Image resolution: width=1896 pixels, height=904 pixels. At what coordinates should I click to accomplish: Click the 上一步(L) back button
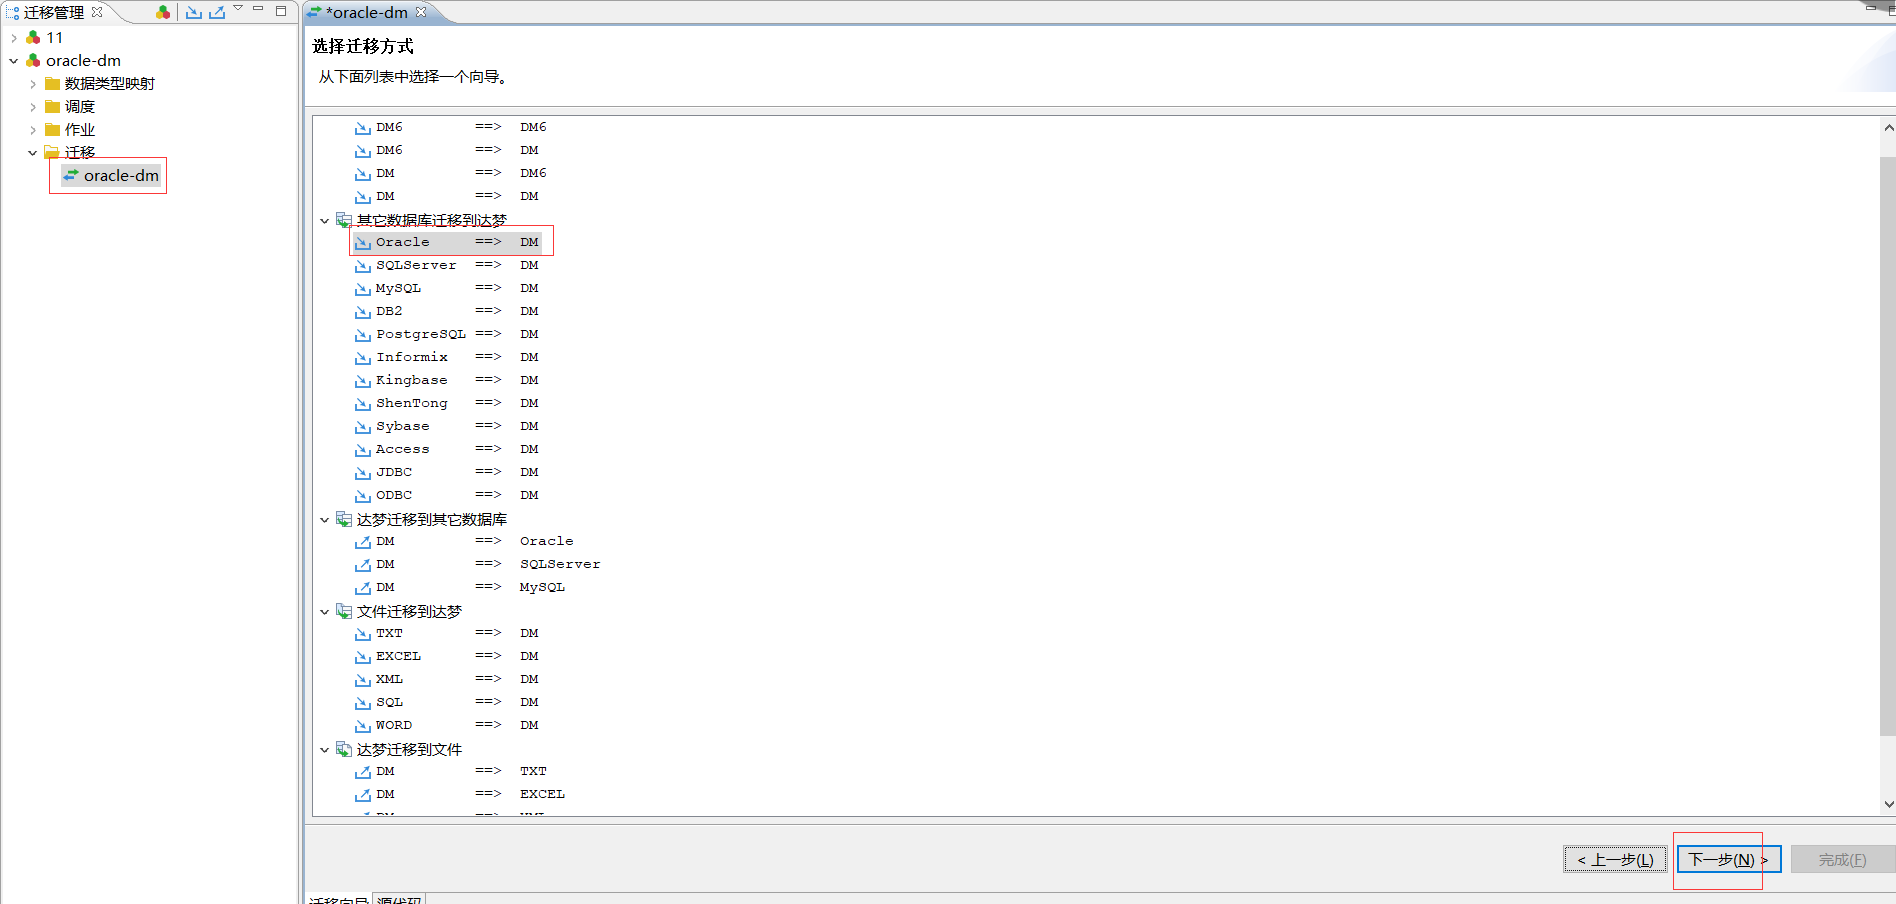tap(1615, 859)
